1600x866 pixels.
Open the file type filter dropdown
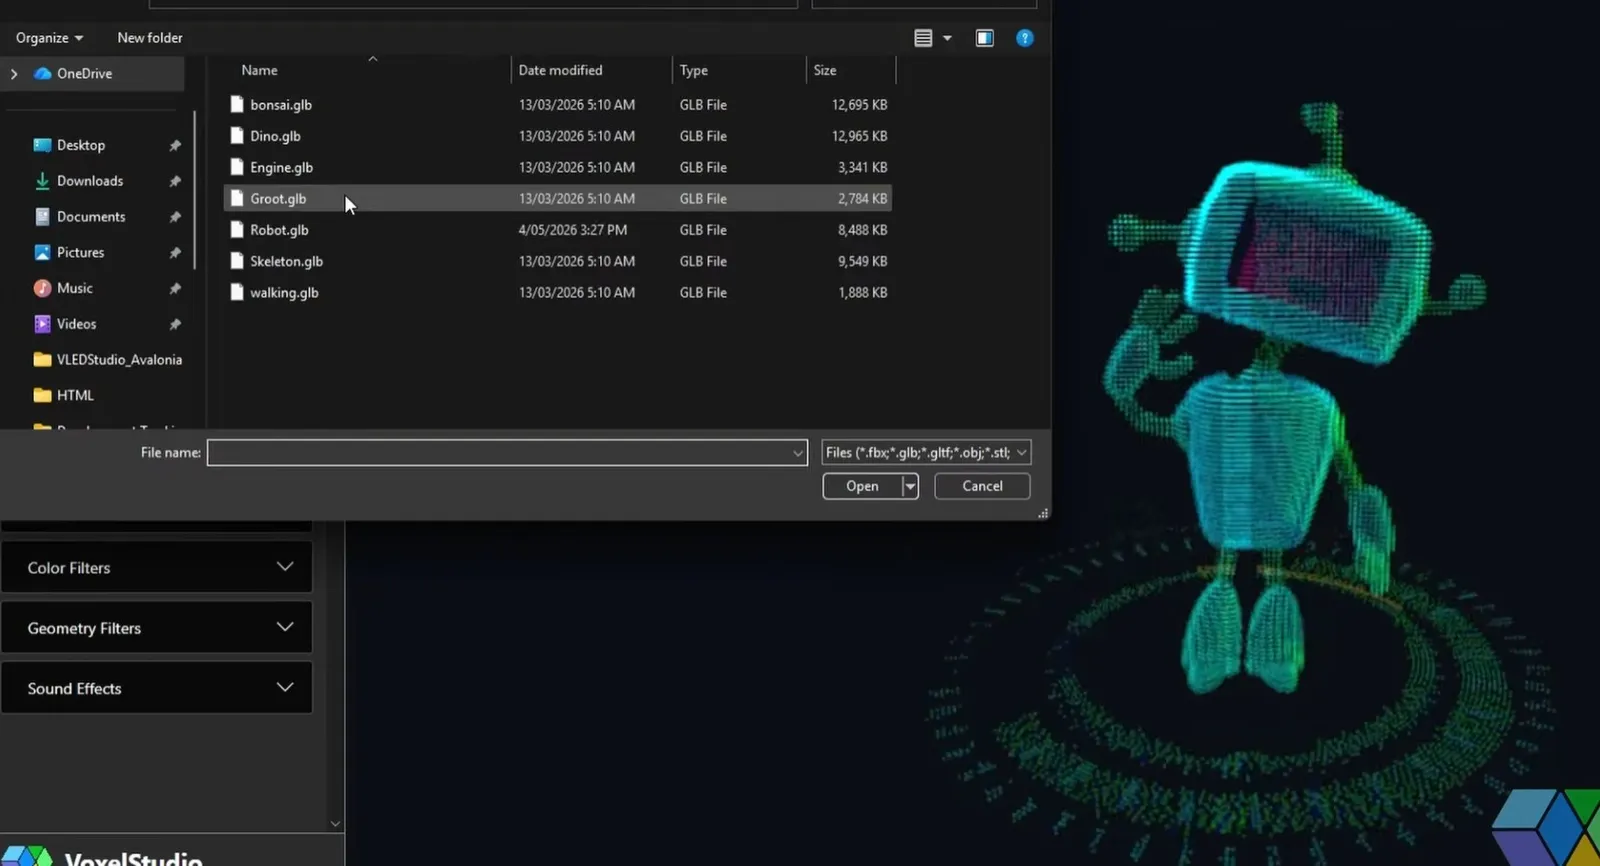926,453
